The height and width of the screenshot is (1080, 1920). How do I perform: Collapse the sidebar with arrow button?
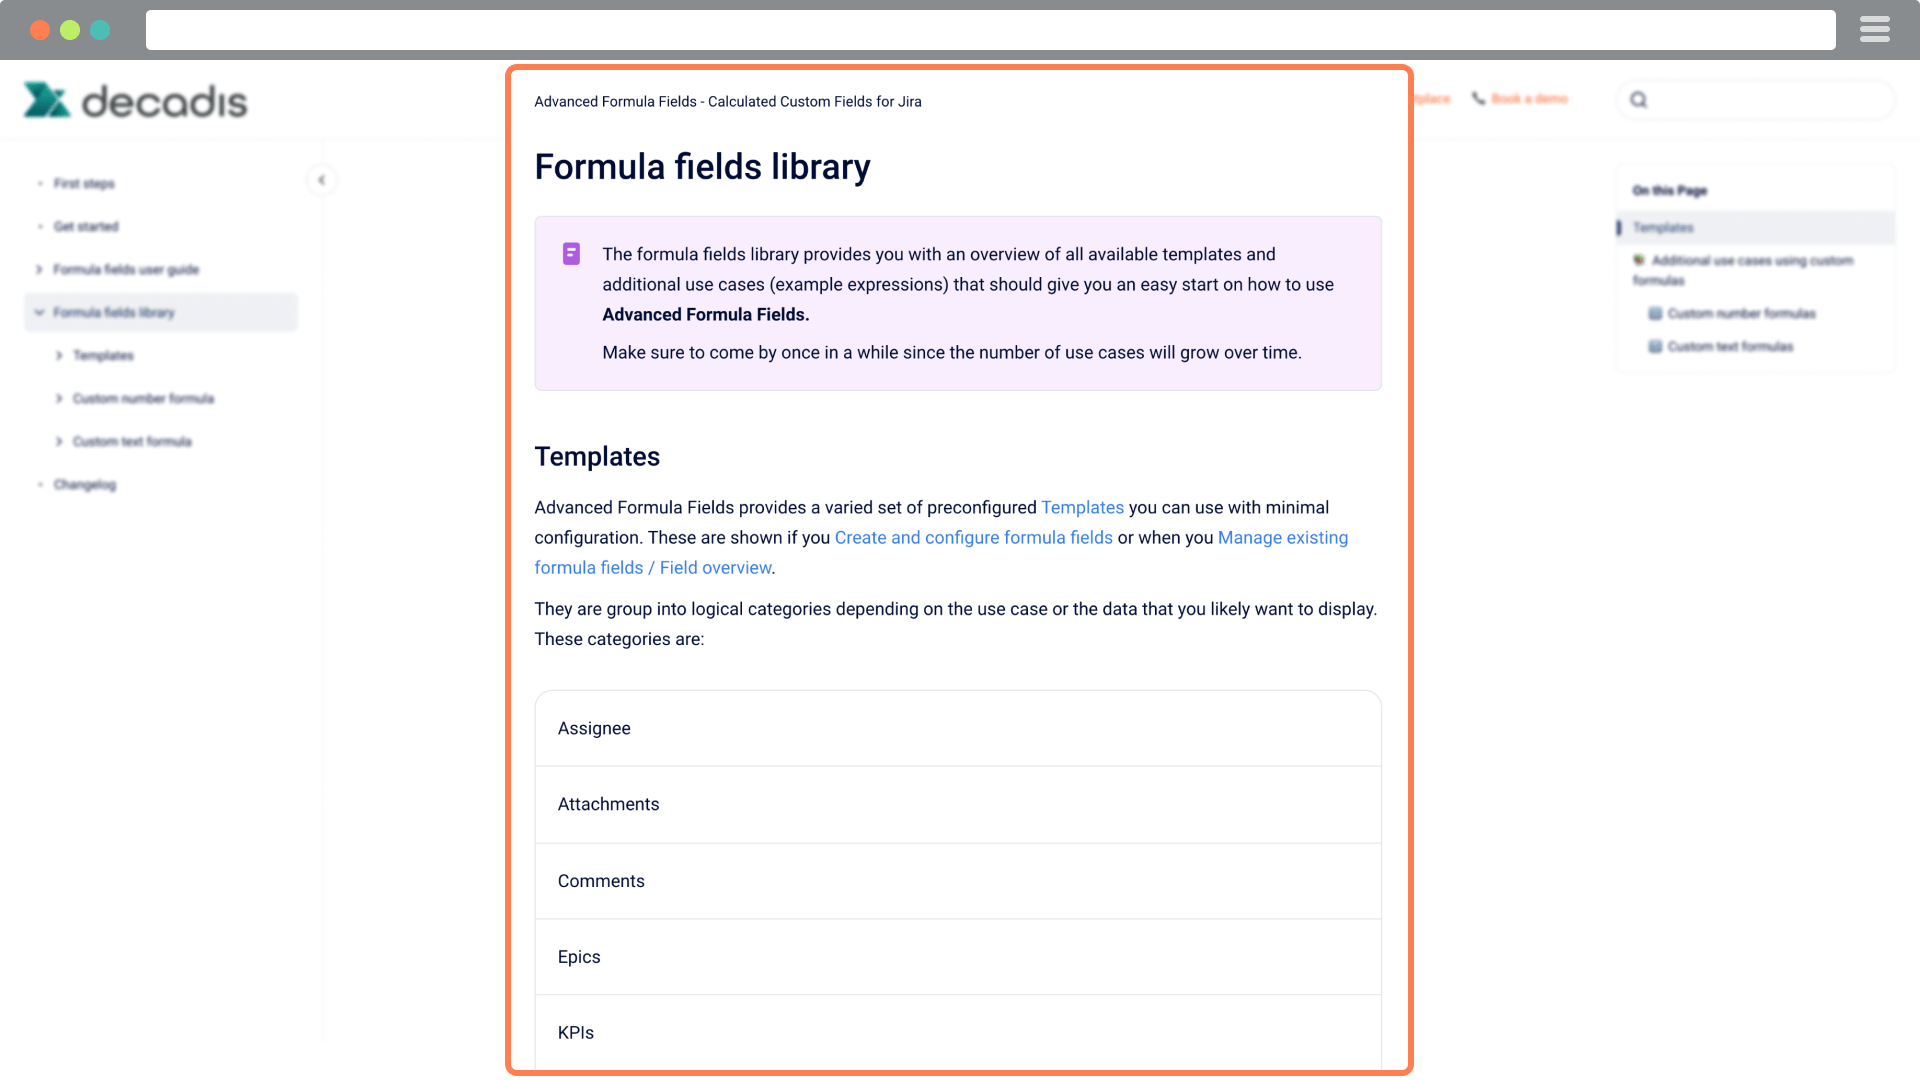(x=321, y=180)
